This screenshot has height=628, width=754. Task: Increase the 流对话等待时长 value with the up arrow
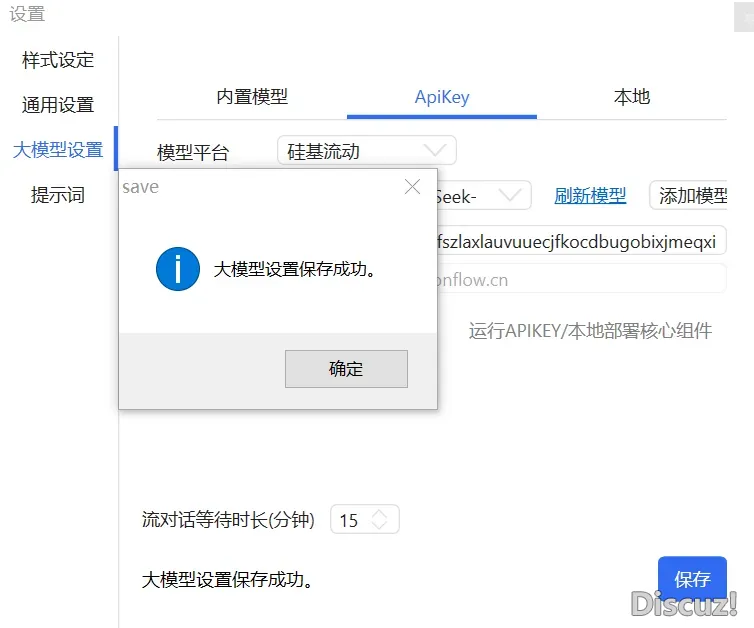(380, 514)
